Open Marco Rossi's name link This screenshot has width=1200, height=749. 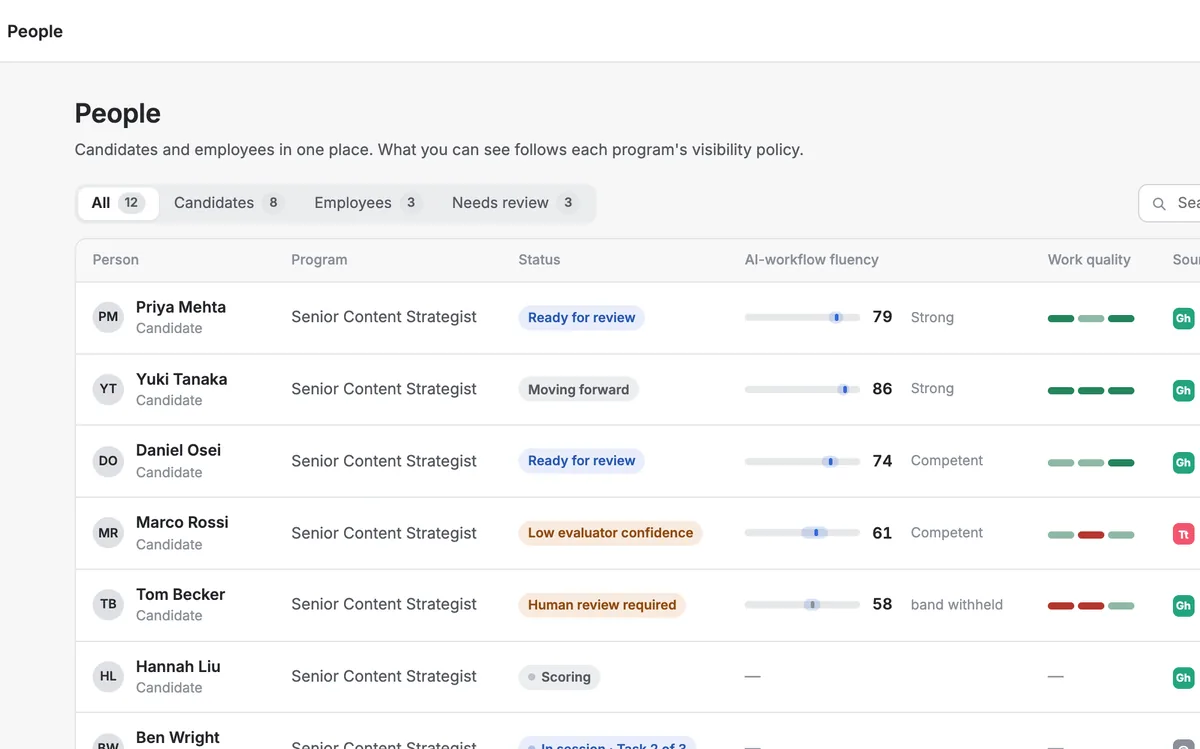tap(182, 522)
